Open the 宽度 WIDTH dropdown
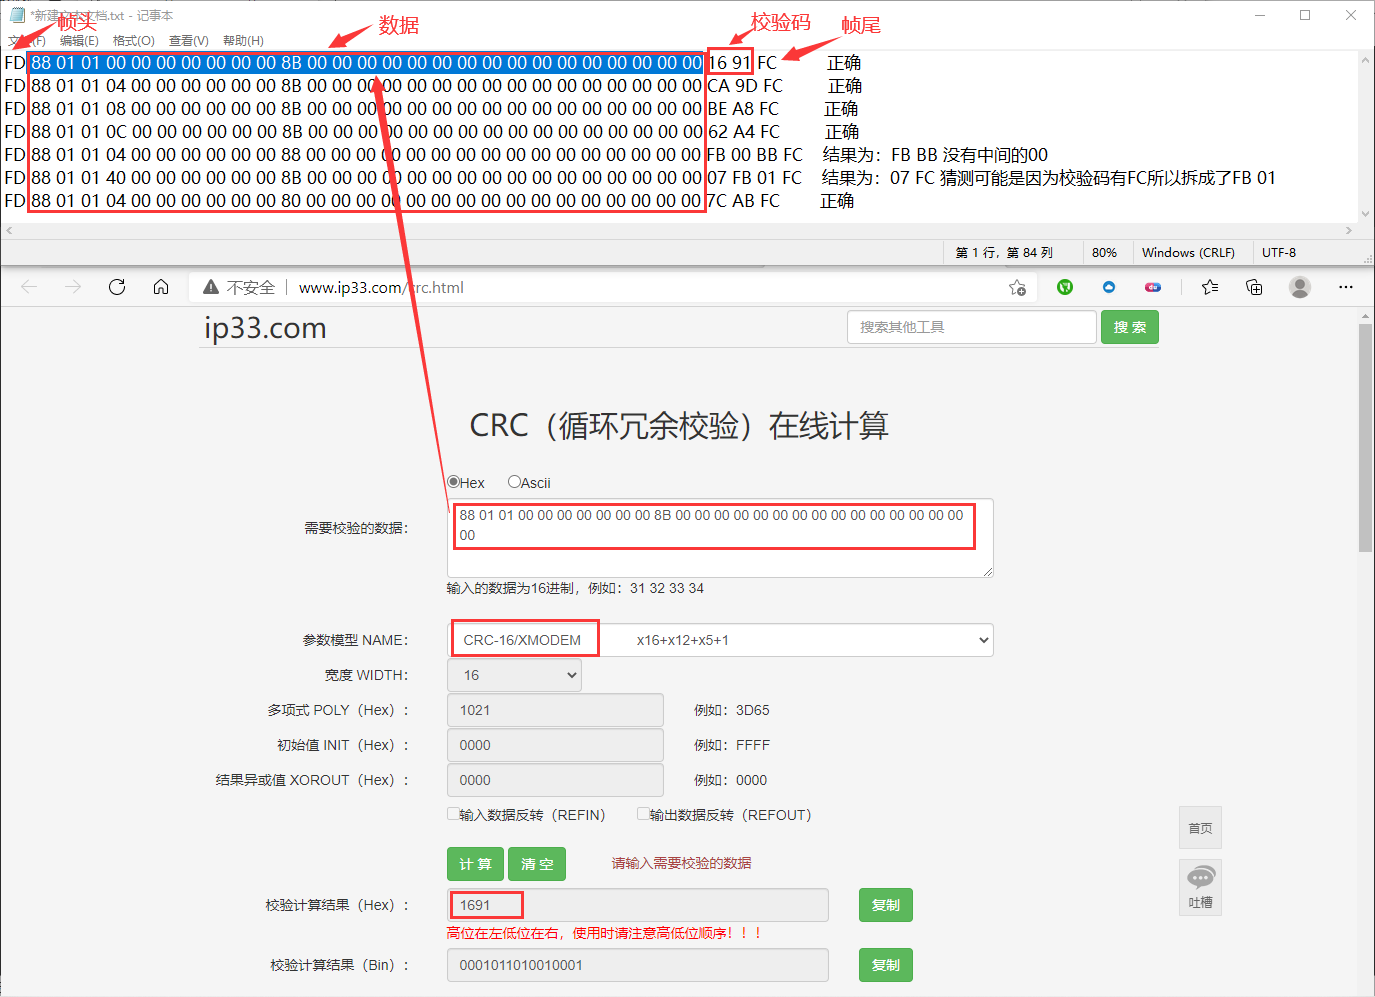 [514, 675]
